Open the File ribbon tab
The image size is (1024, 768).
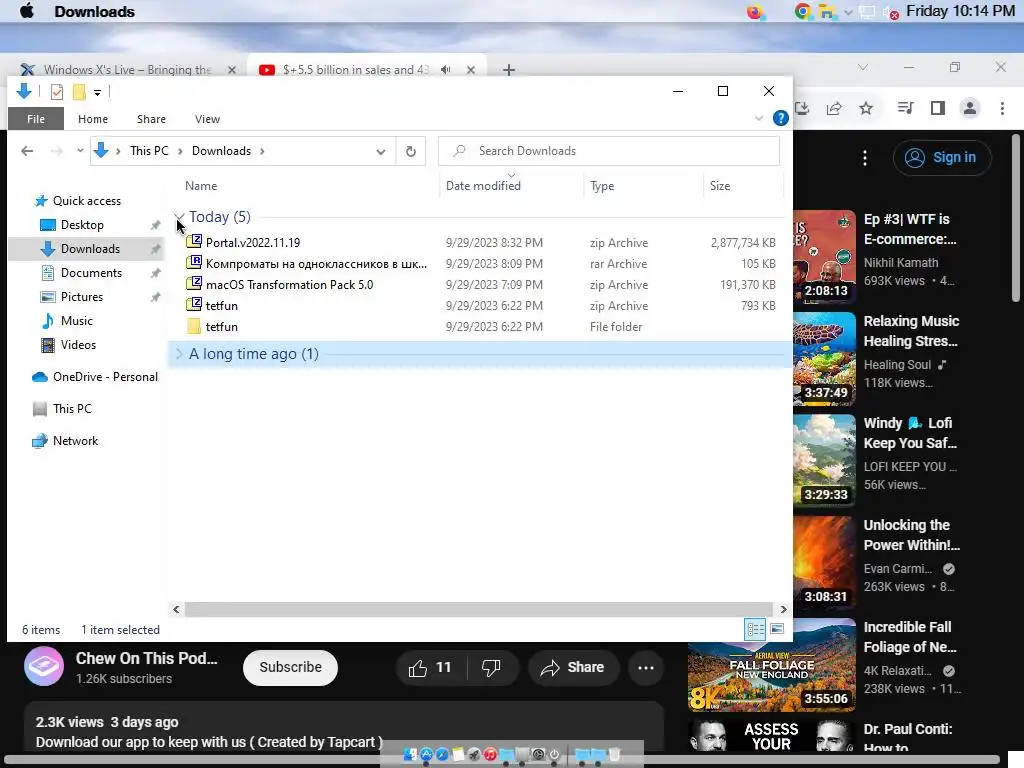36,119
